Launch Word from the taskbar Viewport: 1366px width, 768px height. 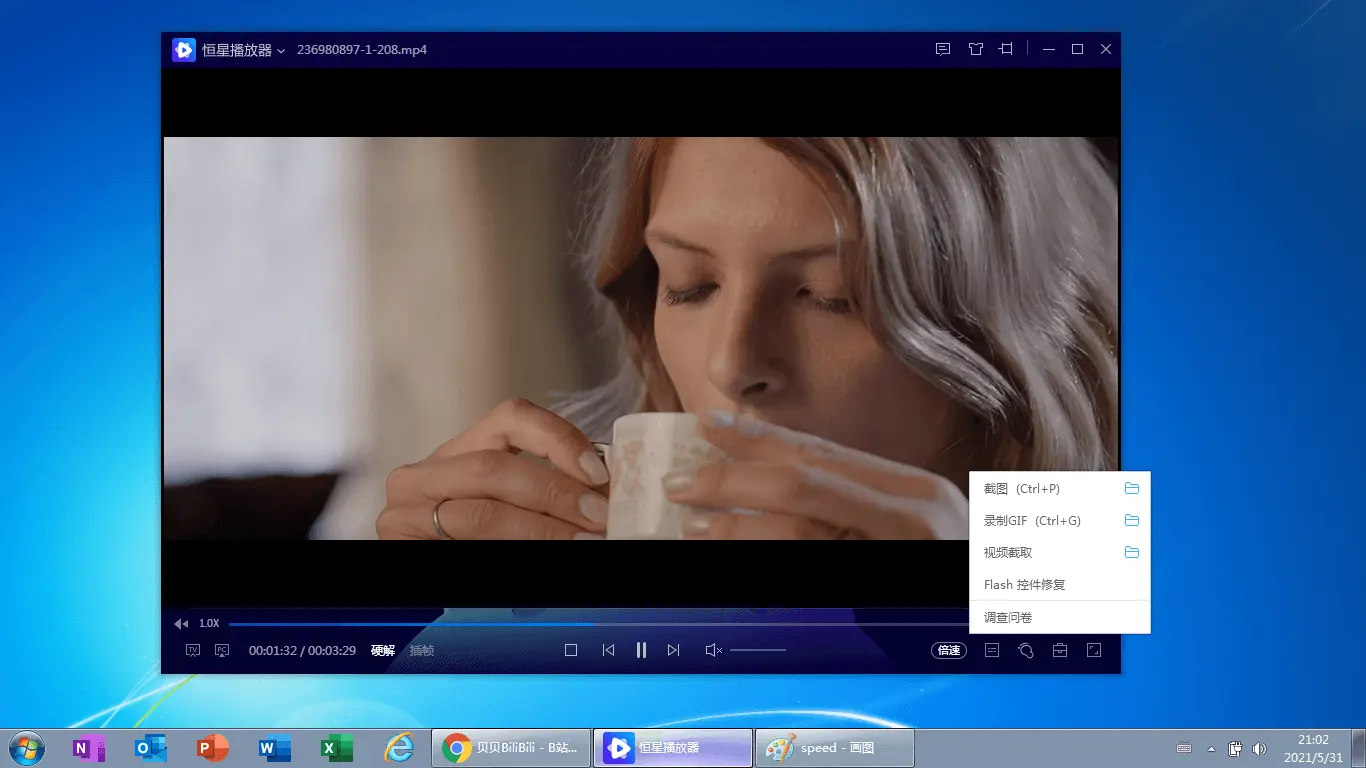click(275, 748)
